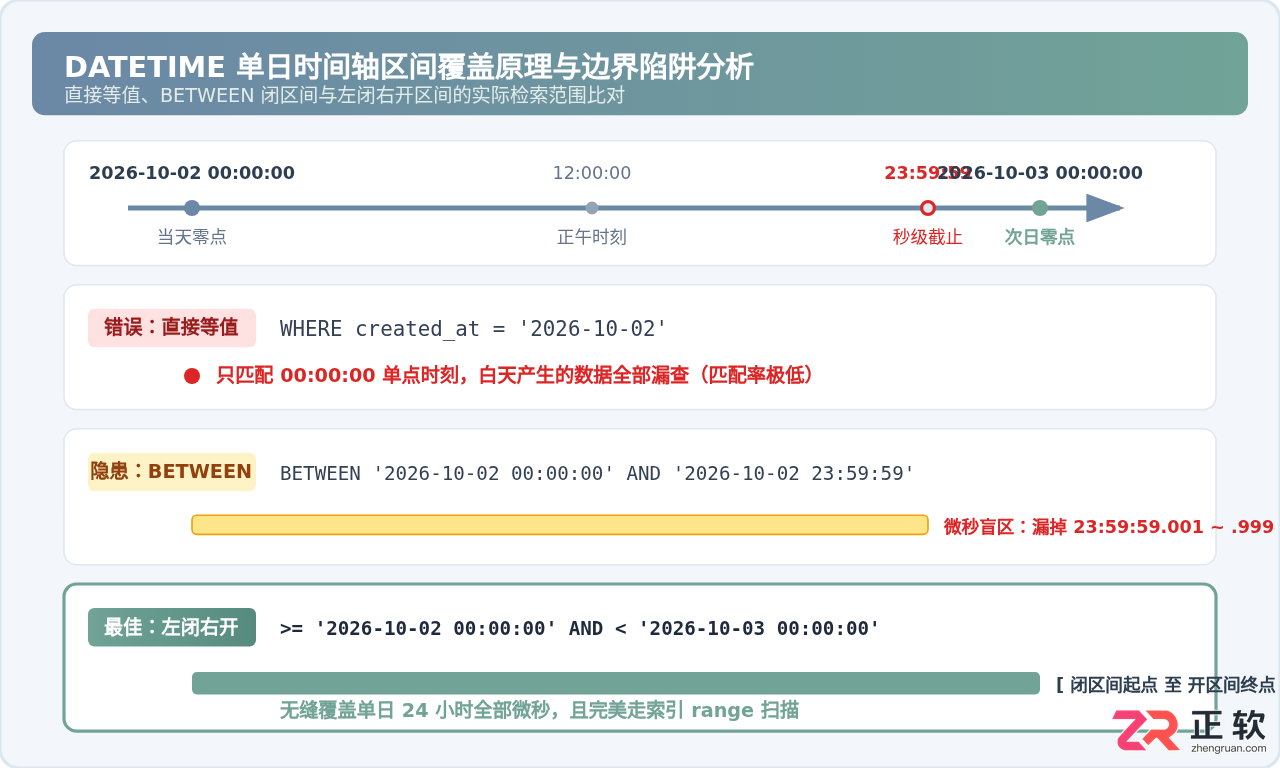Viewport: 1280px width, 768px height.
Task: Click the 12:00:00 noon timeline dot
Action: 592,208
